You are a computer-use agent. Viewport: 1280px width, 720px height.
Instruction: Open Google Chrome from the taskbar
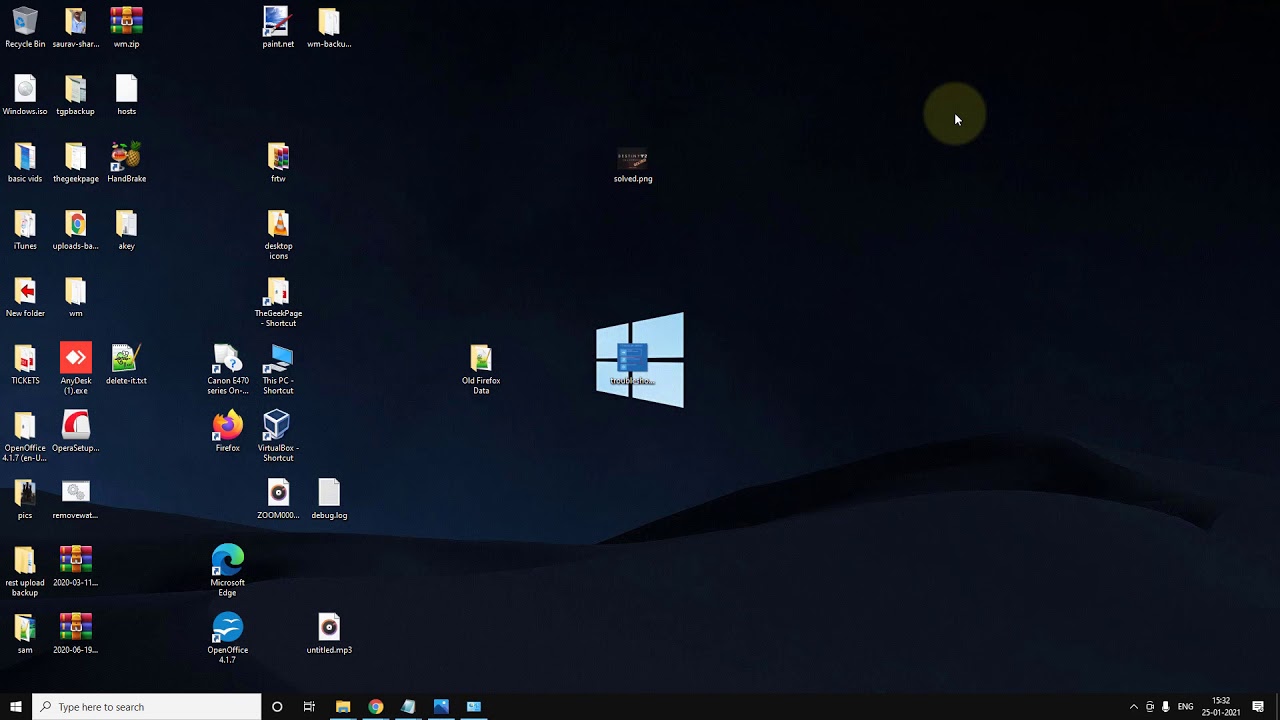click(x=376, y=707)
